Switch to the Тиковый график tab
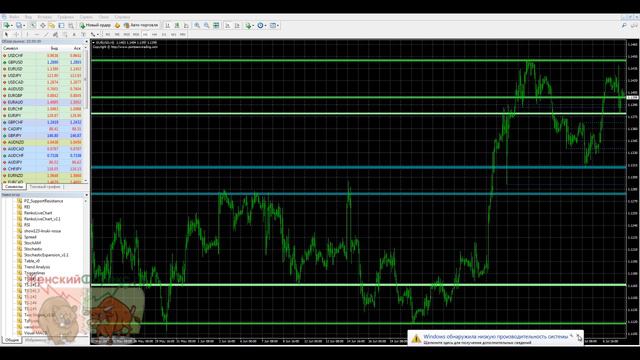Image resolution: width=640 pixels, height=360 pixels. (45, 187)
